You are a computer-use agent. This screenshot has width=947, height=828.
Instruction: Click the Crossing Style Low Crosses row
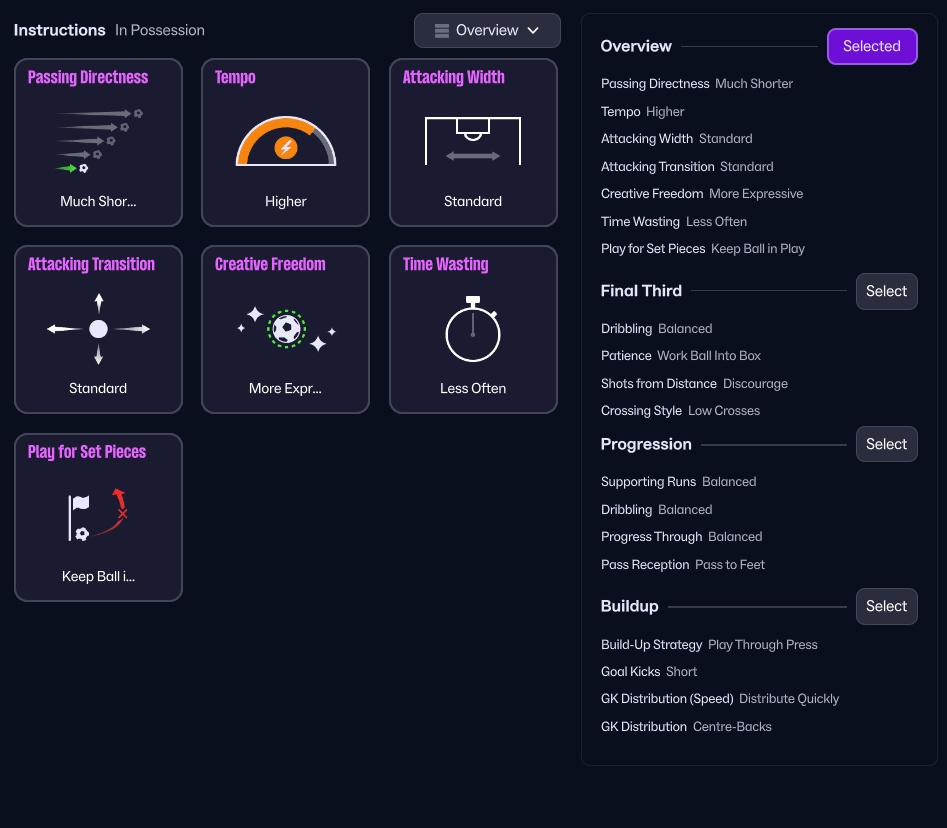point(680,411)
